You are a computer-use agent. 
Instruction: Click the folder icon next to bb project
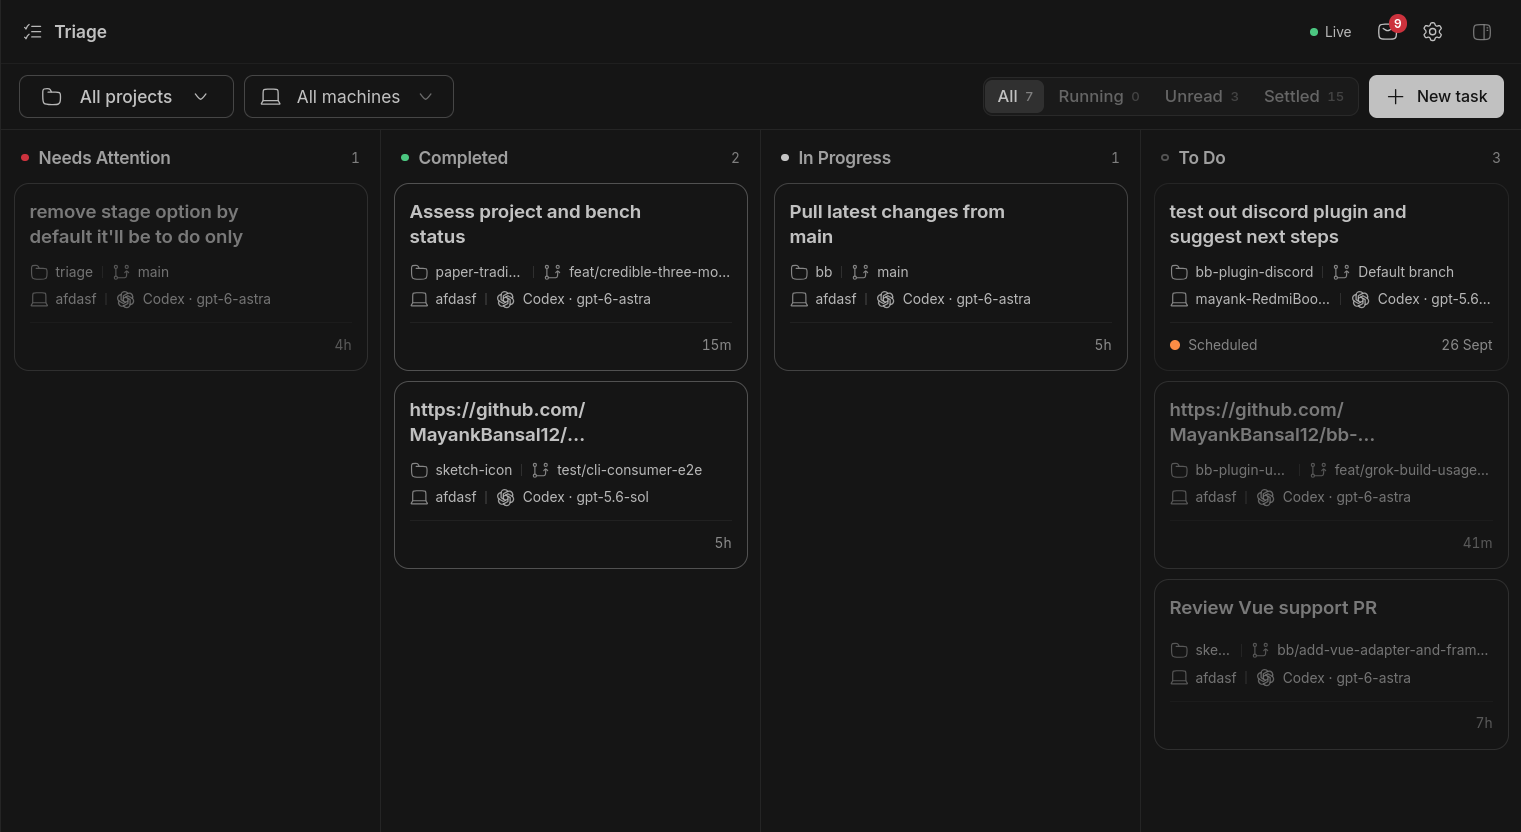(799, 272)
